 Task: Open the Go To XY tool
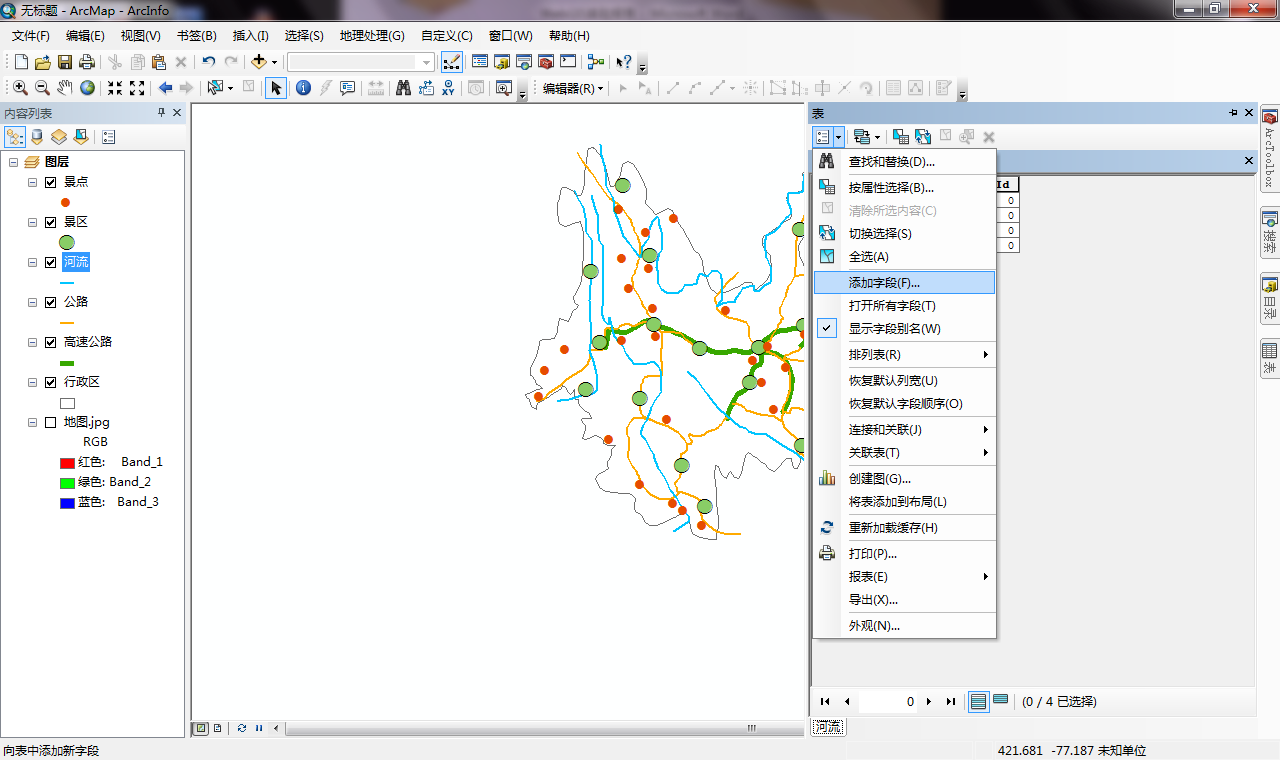(448, 88)
